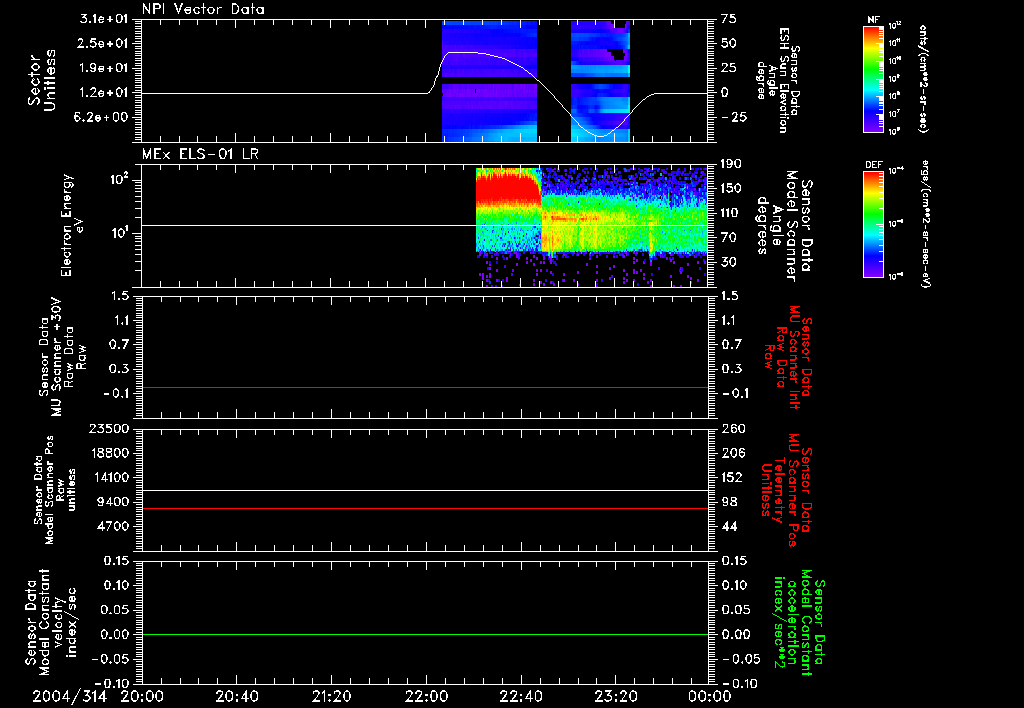Viewport: 1024px width, 708px height.
Task: Select the 'MEx ELS-01 LR' panel title
Action: click(200, 154)
